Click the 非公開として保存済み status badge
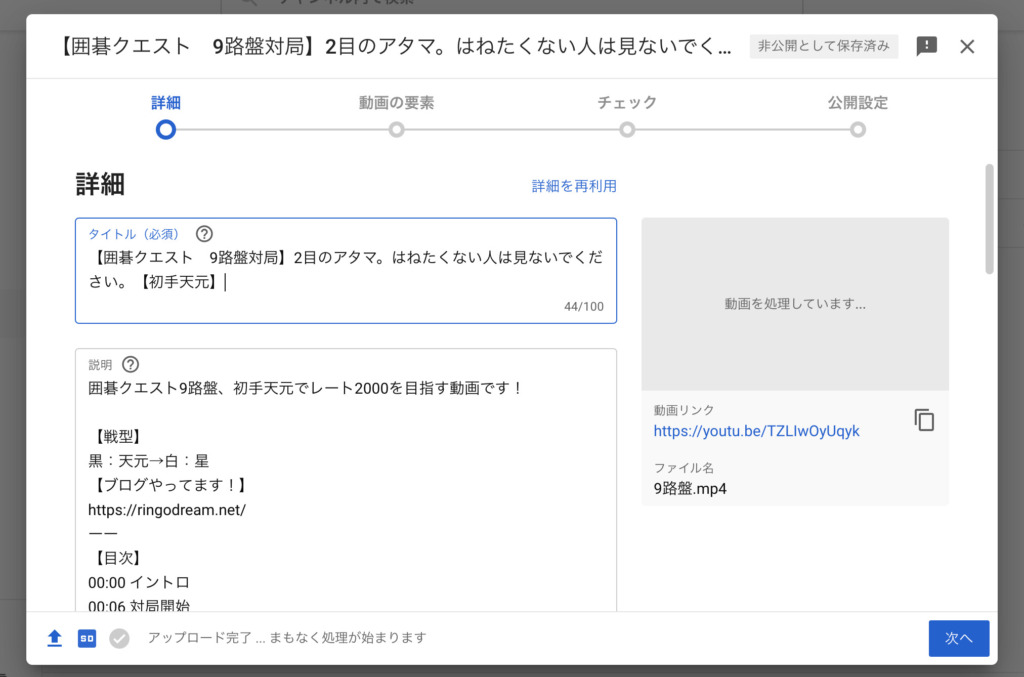The width and height of the screenshot is (1024, 677). [x=824, y=46]
